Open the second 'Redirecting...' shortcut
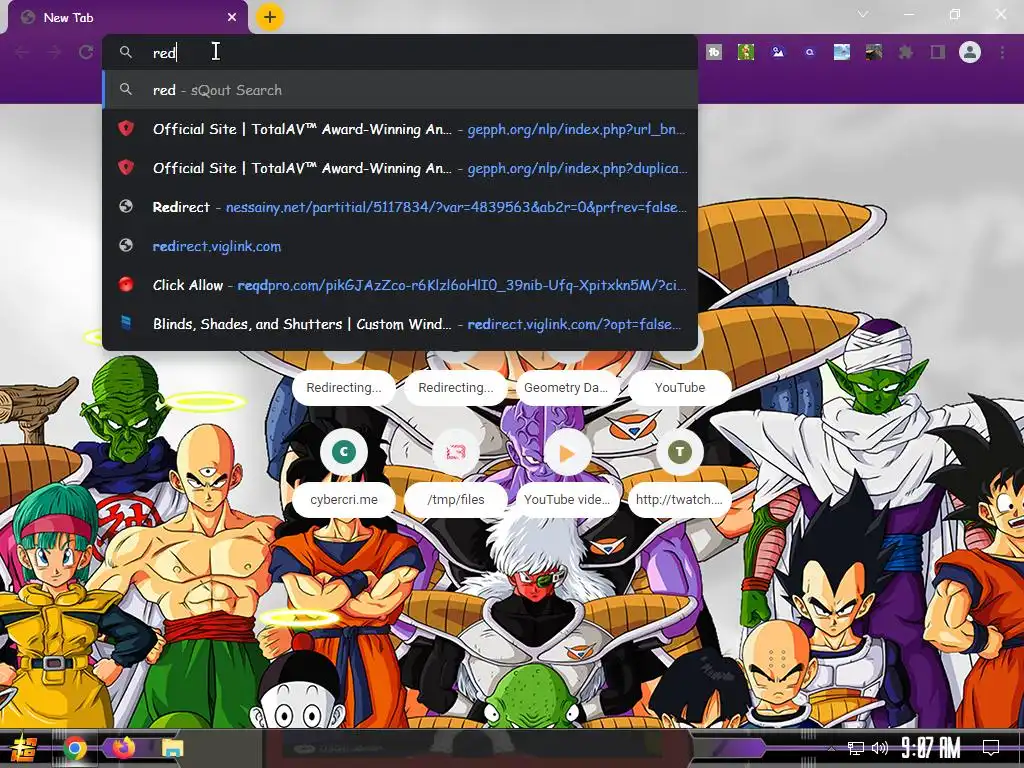This screenshot has height=768, width=1024. coord(456,388)
